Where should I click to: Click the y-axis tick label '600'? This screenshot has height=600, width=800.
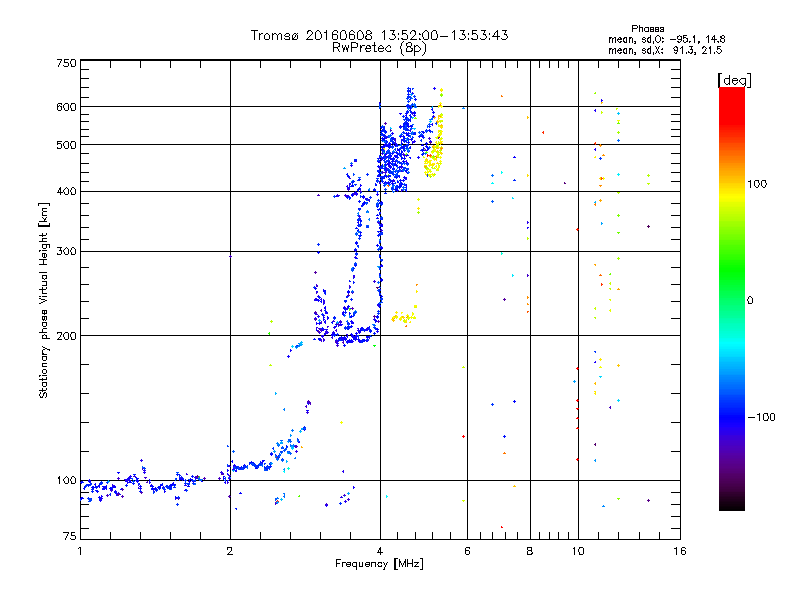coord(66,107)
